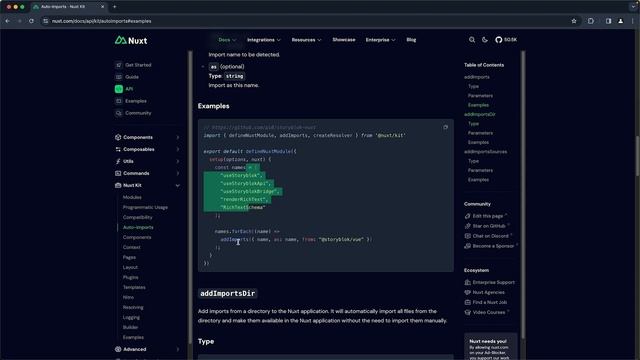Open the search icon in header
Screen dimensions: 640x360
tap(472, 40)
